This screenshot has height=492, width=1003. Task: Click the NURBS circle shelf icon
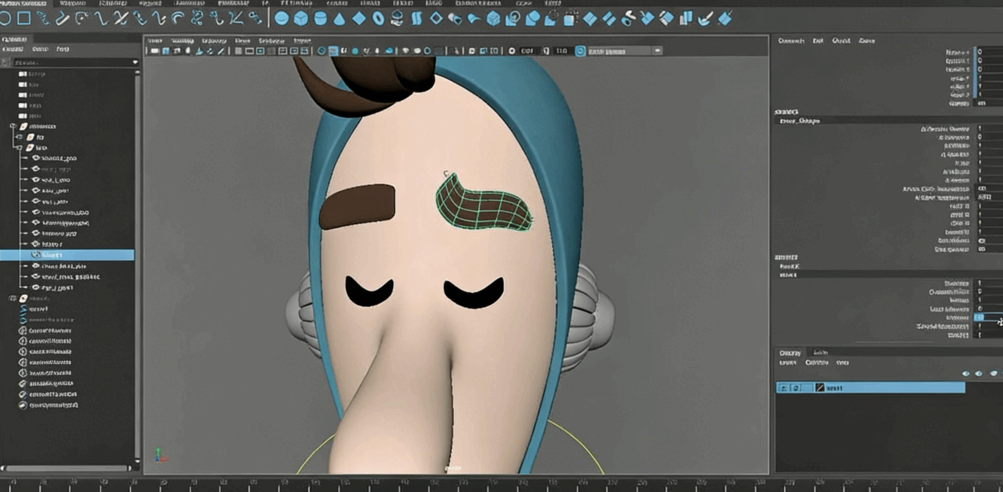tap(8, 18)
